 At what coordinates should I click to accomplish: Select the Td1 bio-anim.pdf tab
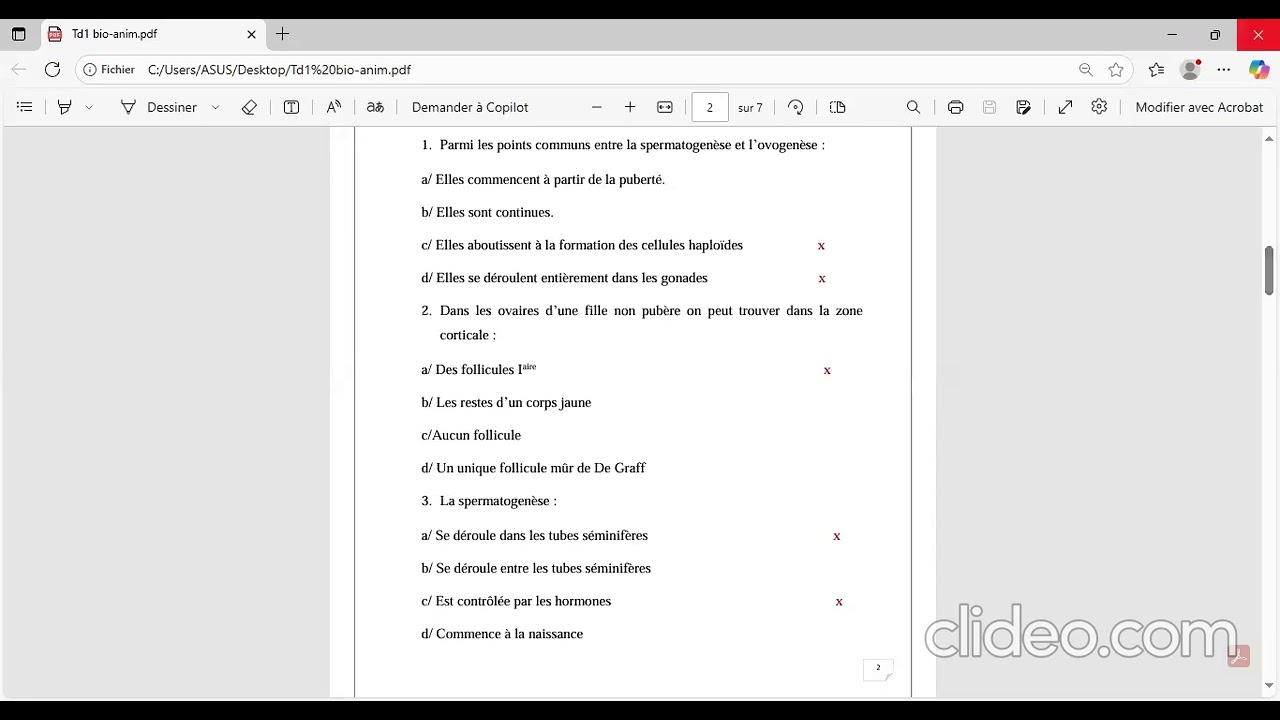coord(152,34)
